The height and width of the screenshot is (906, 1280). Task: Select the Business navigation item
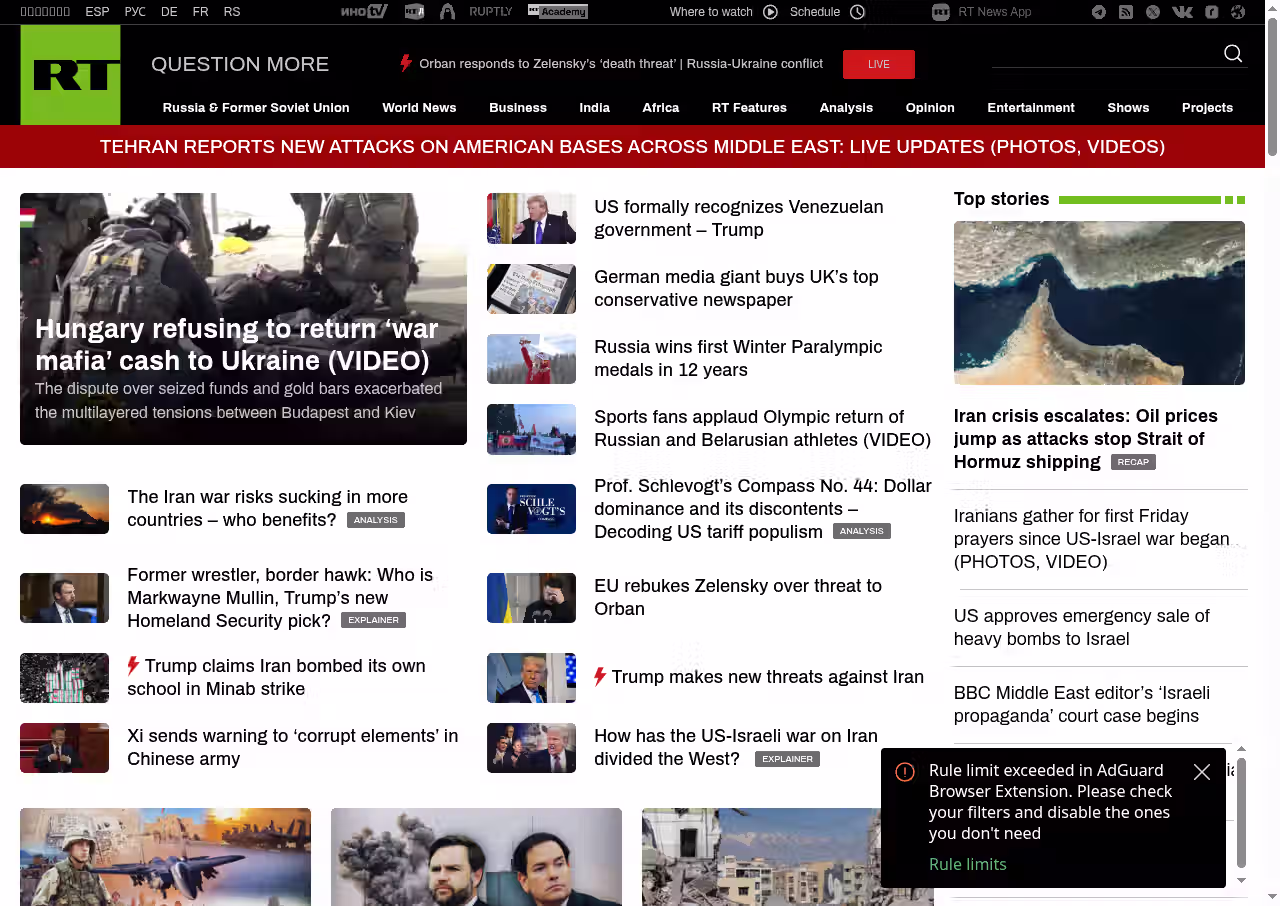tap(517, 108)
